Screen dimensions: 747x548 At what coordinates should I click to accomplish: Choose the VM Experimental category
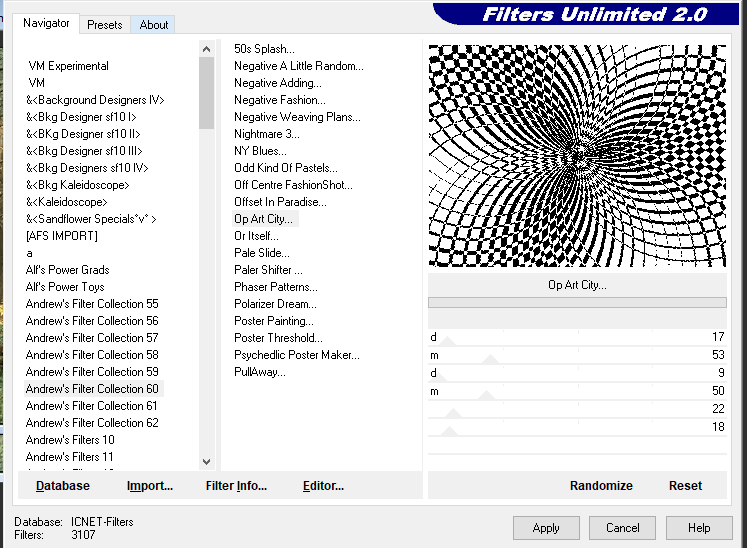click(x=69, y=66)
